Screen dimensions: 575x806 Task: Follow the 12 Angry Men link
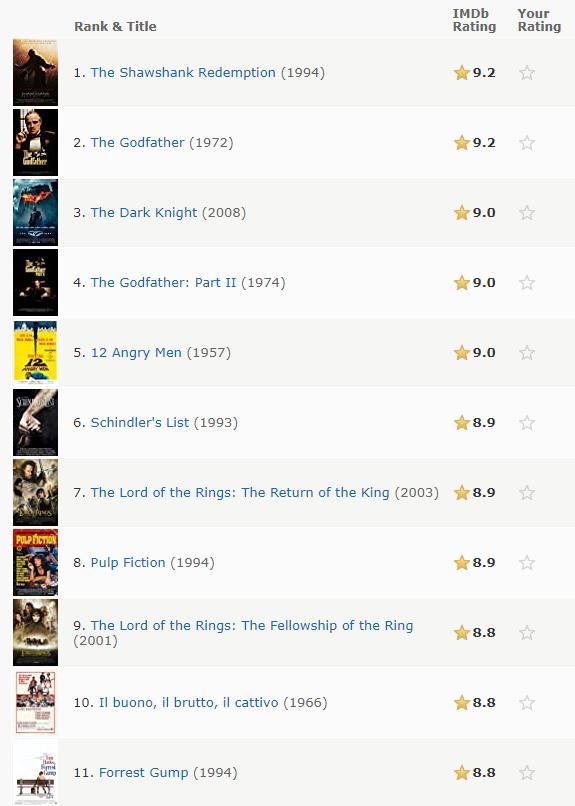pos(136,353)
